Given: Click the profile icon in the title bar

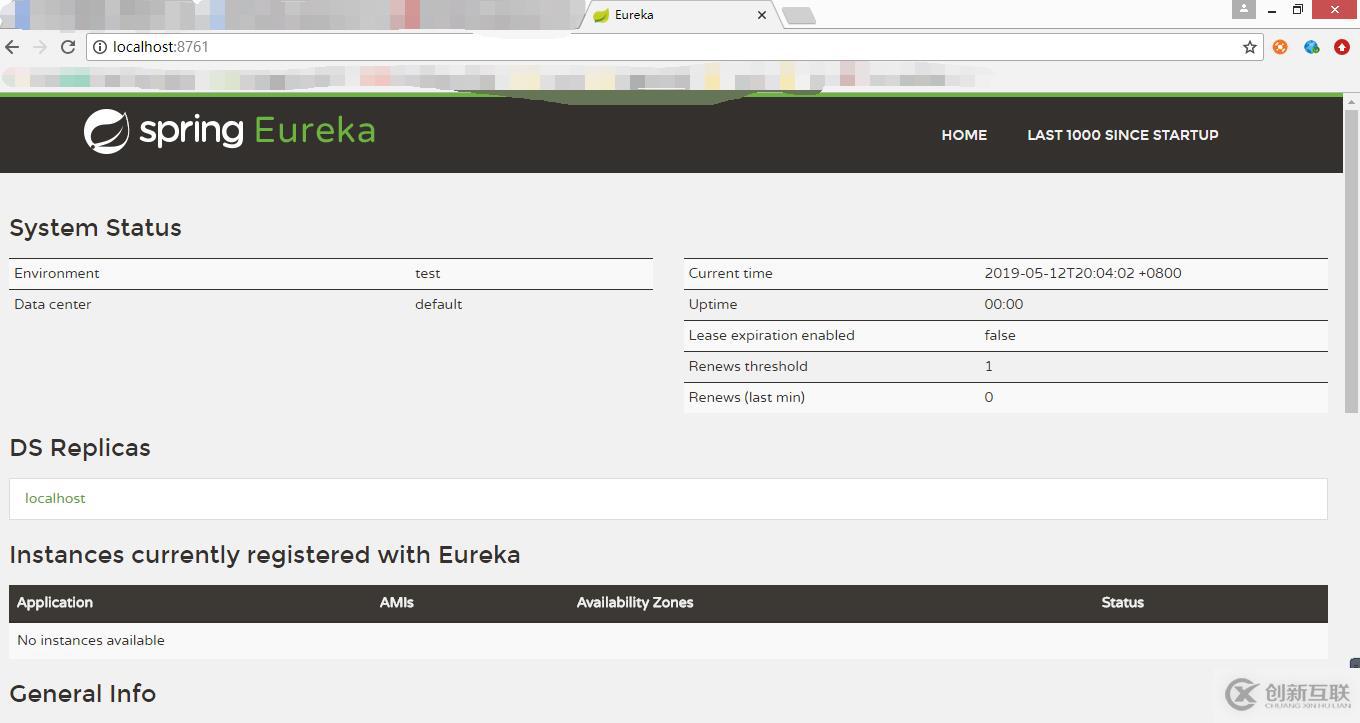Looking at the screenshot, I should tap(1243, 9).
